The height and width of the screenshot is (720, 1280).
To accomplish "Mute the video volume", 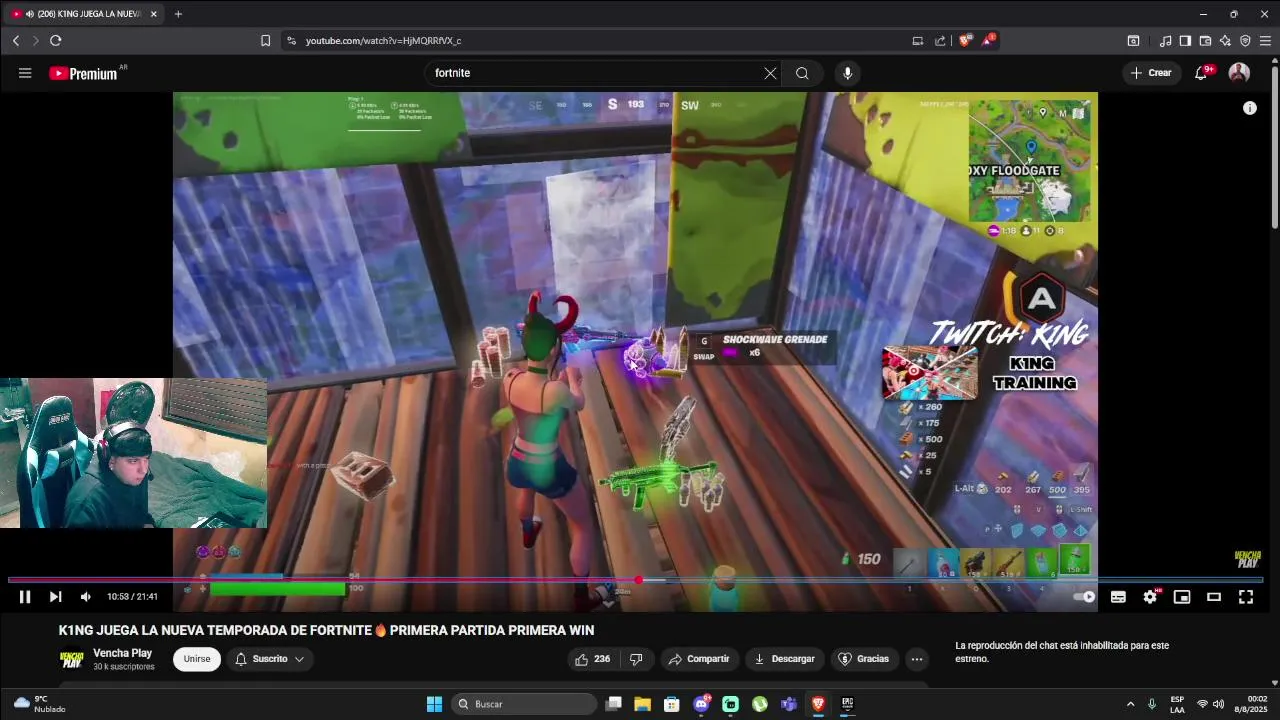I will click(x=86, y=597).
